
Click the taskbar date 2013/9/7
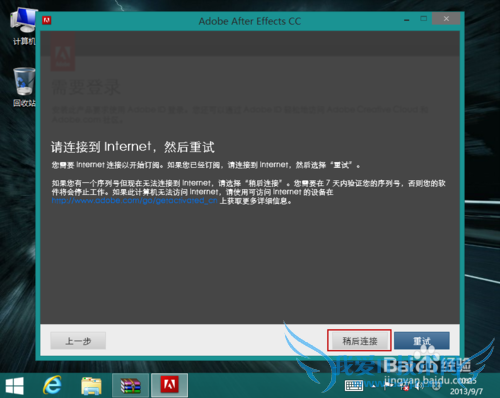coord(466,391)
